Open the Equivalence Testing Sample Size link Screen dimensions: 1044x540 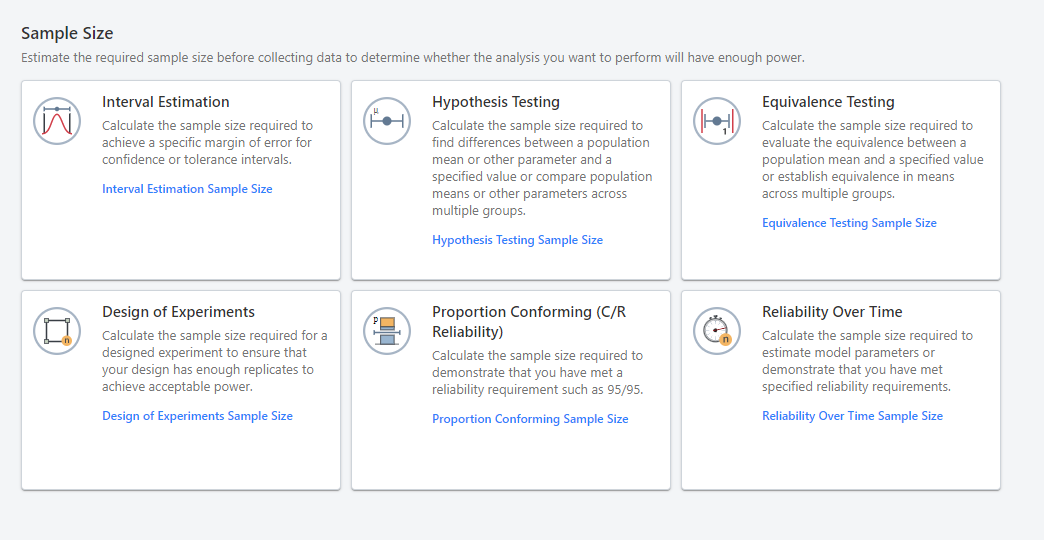point(849,223)
